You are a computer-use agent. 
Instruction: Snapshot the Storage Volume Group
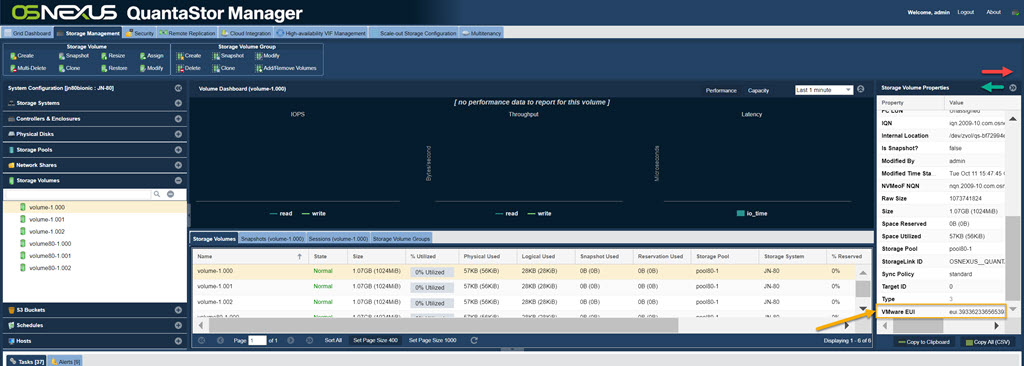tap(228, 56)
